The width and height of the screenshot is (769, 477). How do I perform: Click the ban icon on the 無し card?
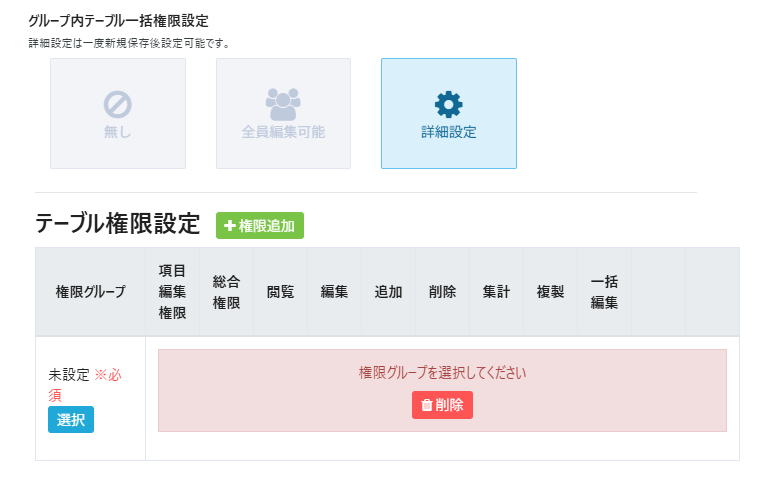(118, 103)
